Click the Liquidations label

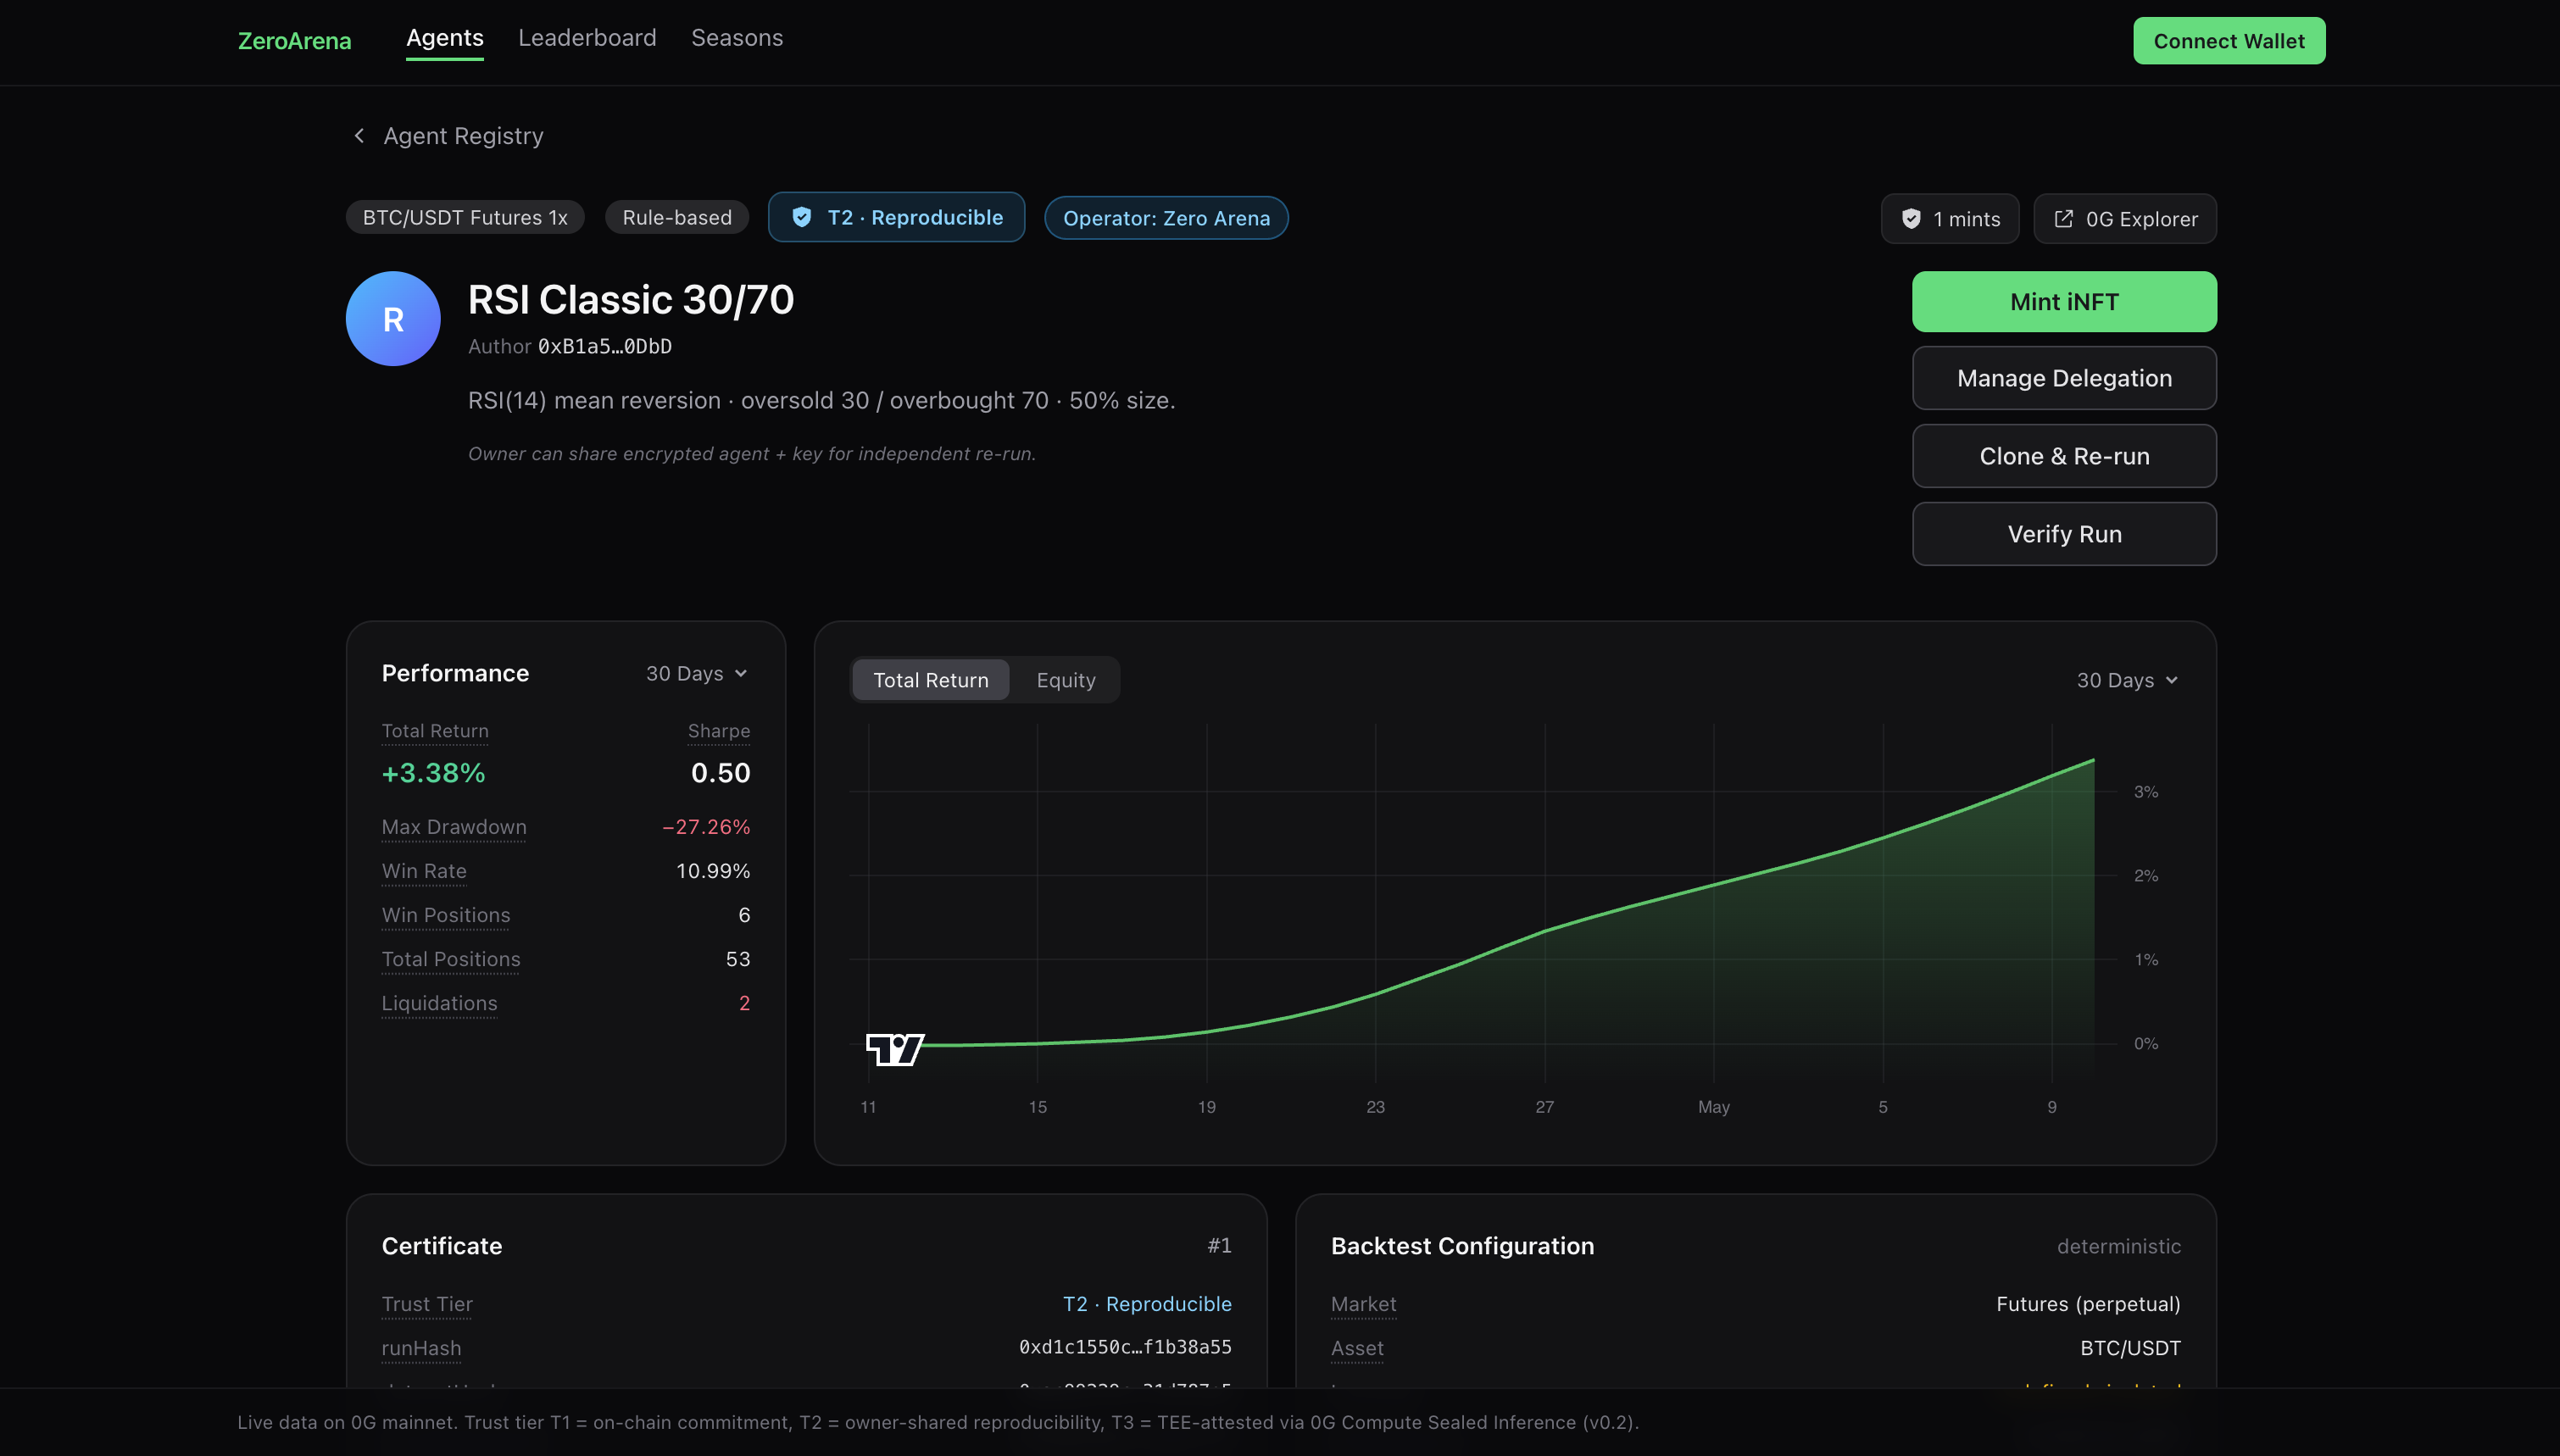(x=439, y=1003)
